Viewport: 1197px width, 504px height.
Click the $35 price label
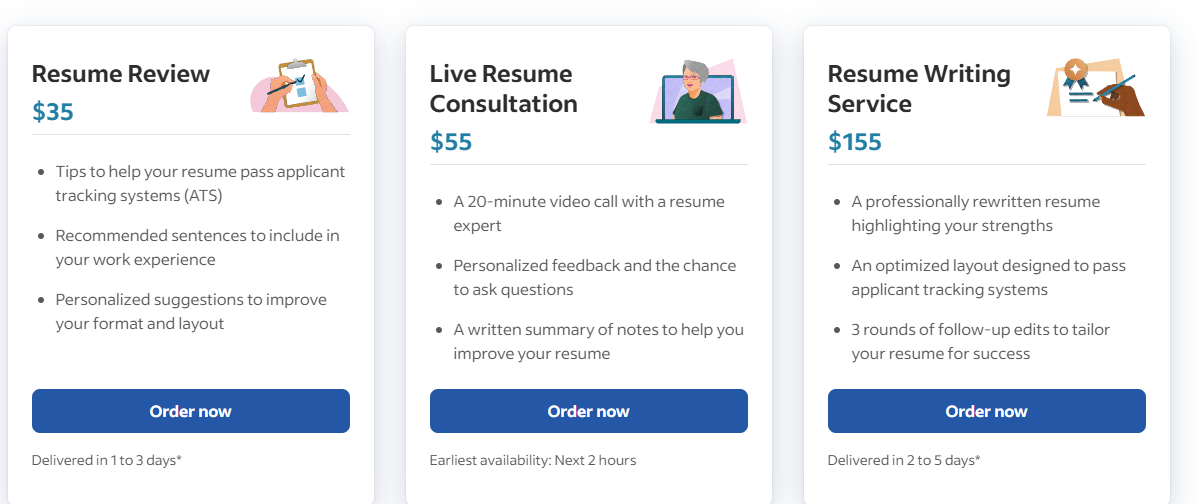point(53,112)
